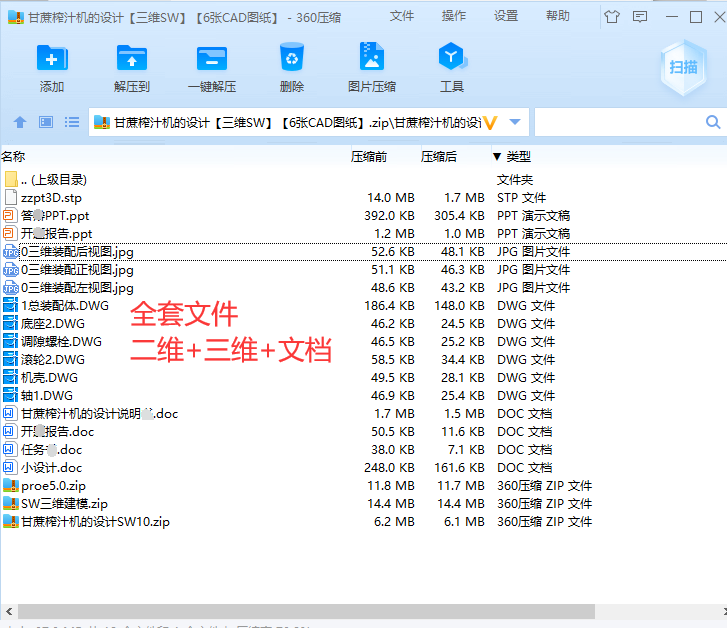
Task: Switch to the list view mode
Action: tap(72, 122)
